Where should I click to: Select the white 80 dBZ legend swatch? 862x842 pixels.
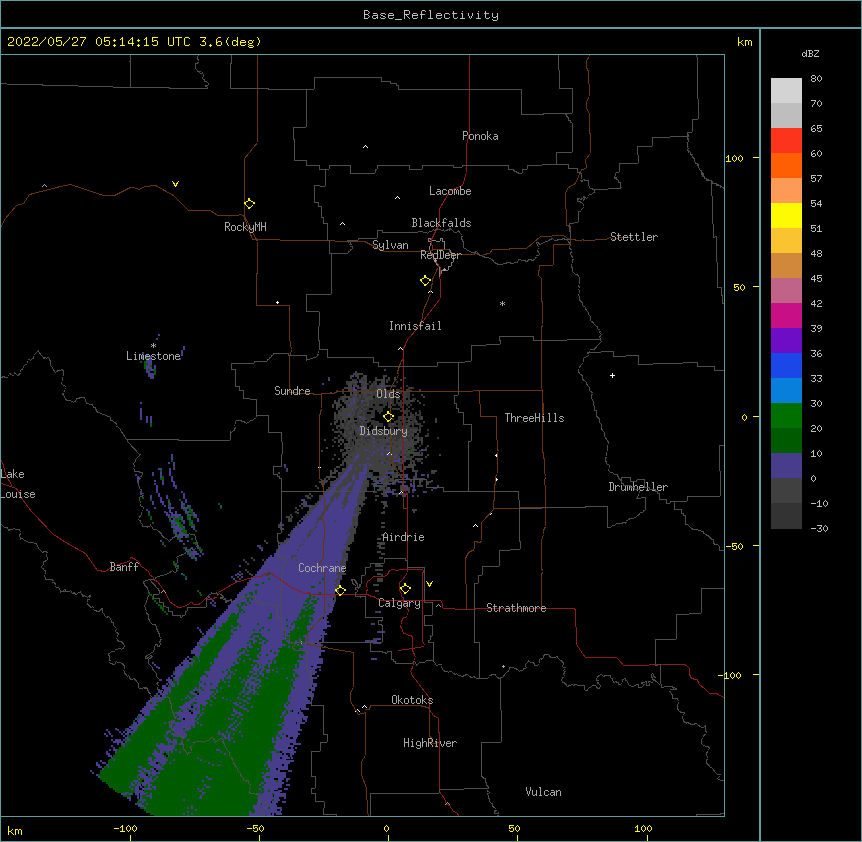coord(786,91)
